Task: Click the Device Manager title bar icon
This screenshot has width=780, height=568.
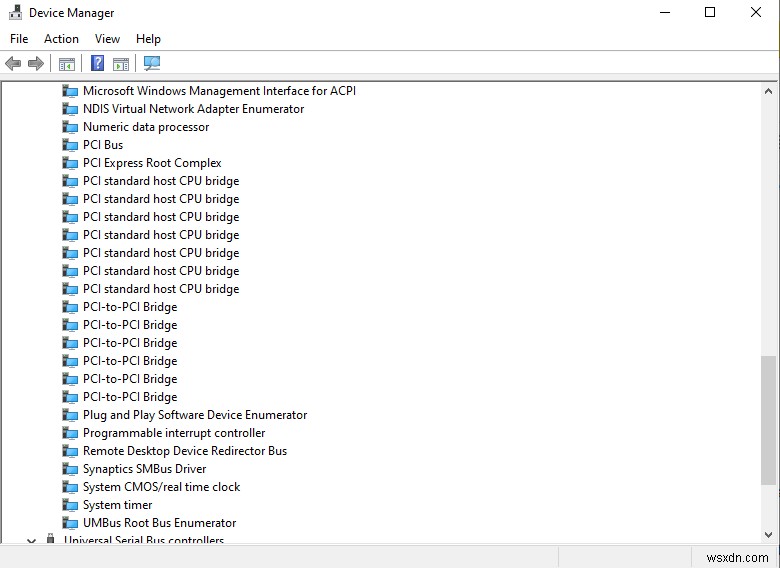Action: tap(15, 12)
